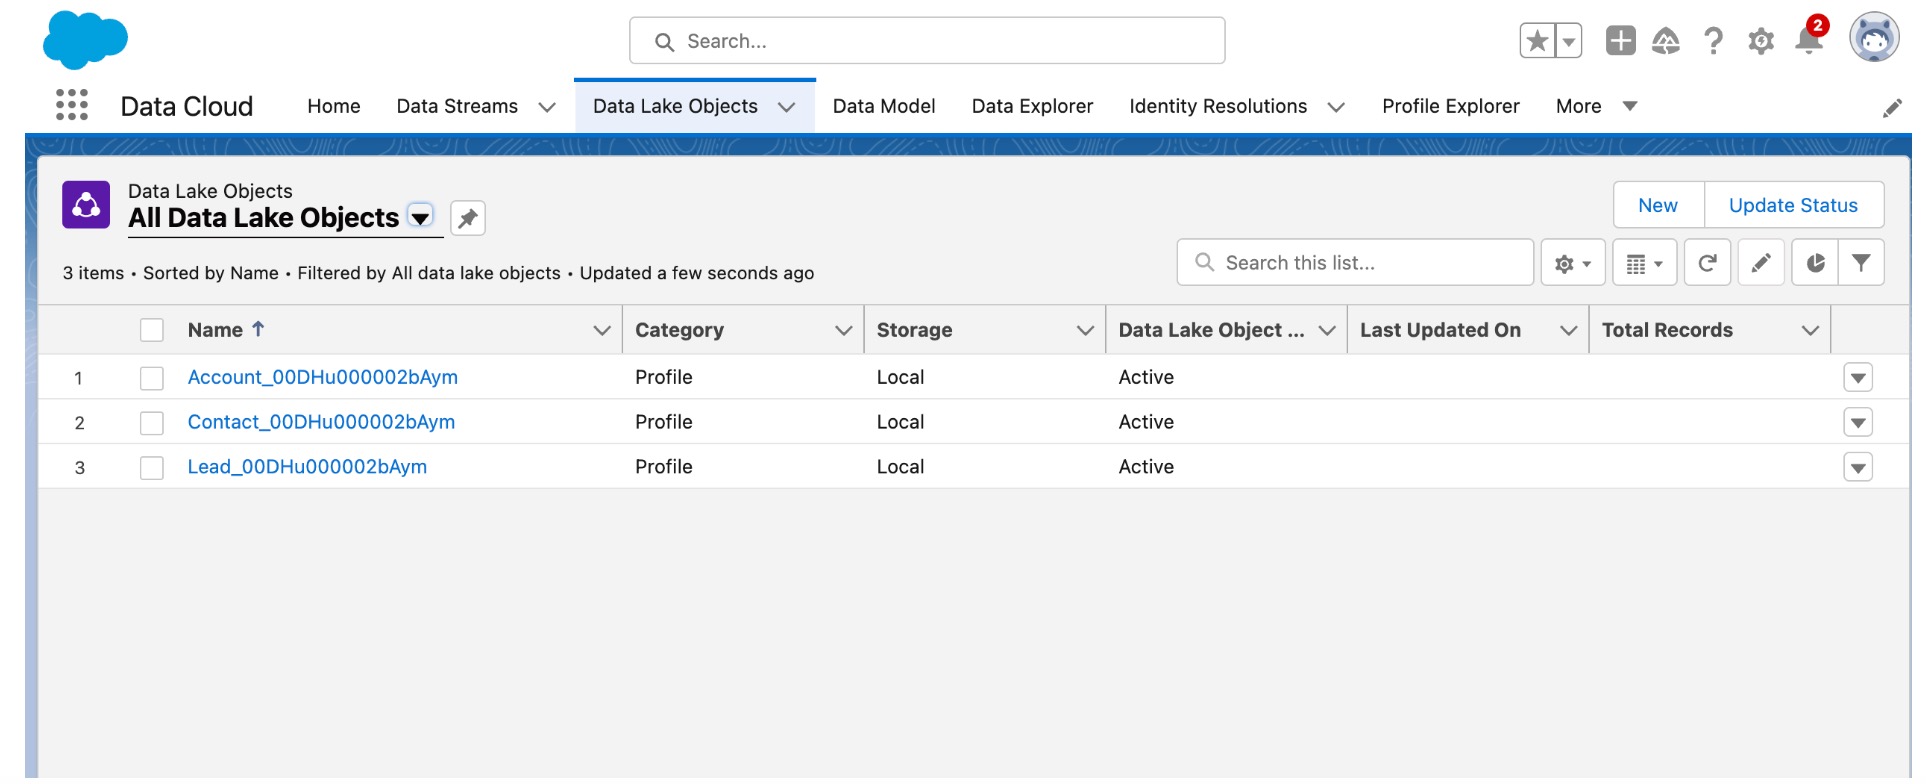Open the Account_00DHu000002bAym link
The width and height of the screenshot is (1926, 784).
(323, 377)
